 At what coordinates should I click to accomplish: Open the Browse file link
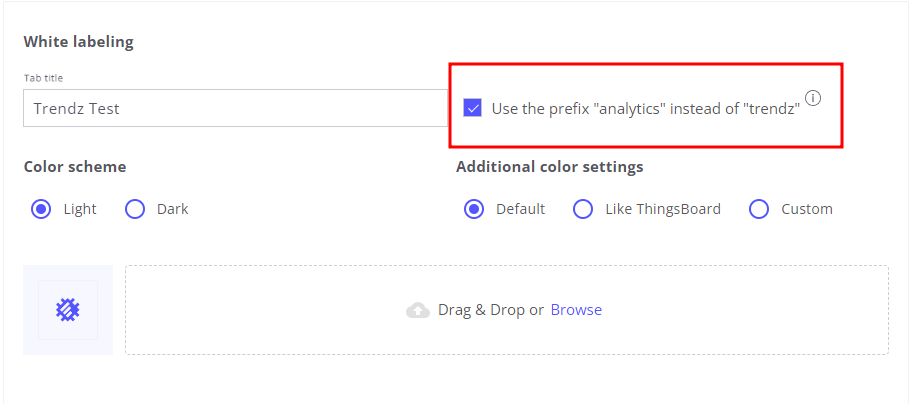(x=576, y=310)
